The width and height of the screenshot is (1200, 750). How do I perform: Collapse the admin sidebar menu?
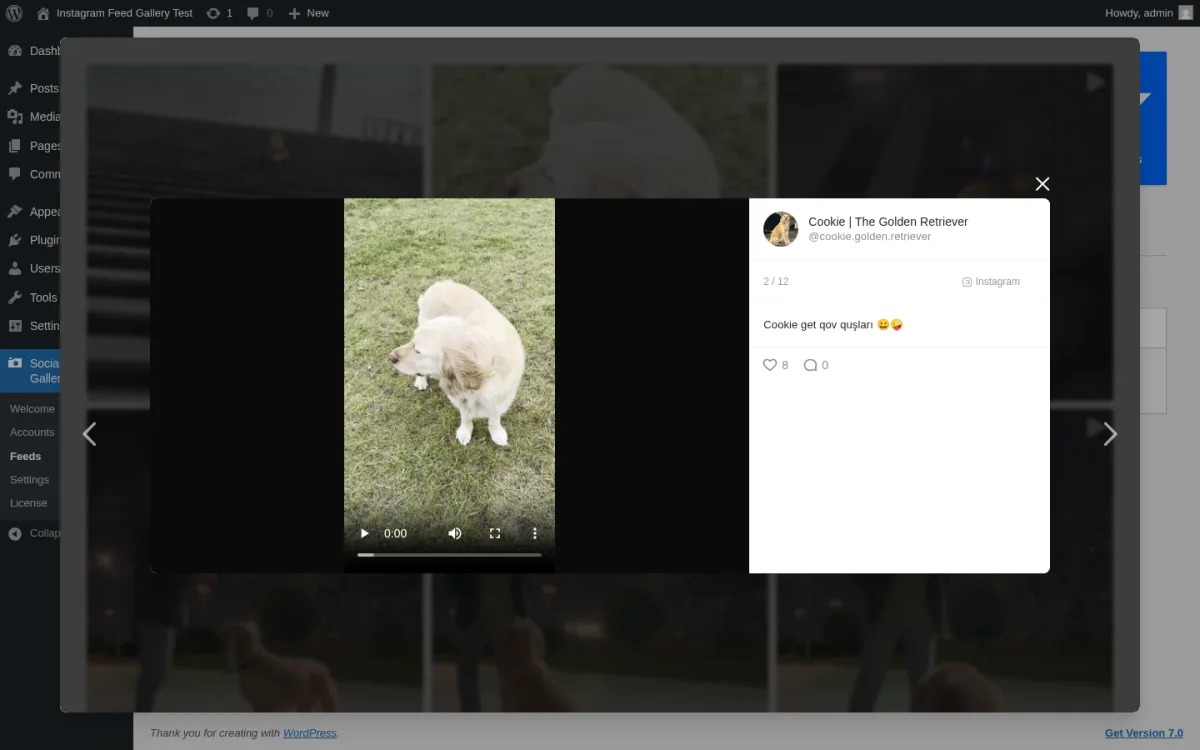(30, 534)
